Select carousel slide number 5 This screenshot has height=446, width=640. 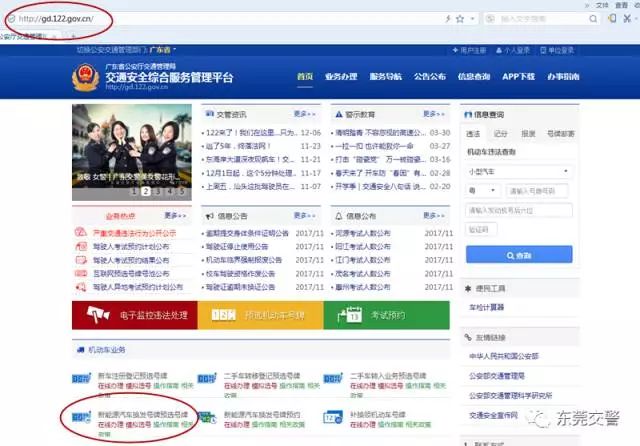tap(182, 191)
